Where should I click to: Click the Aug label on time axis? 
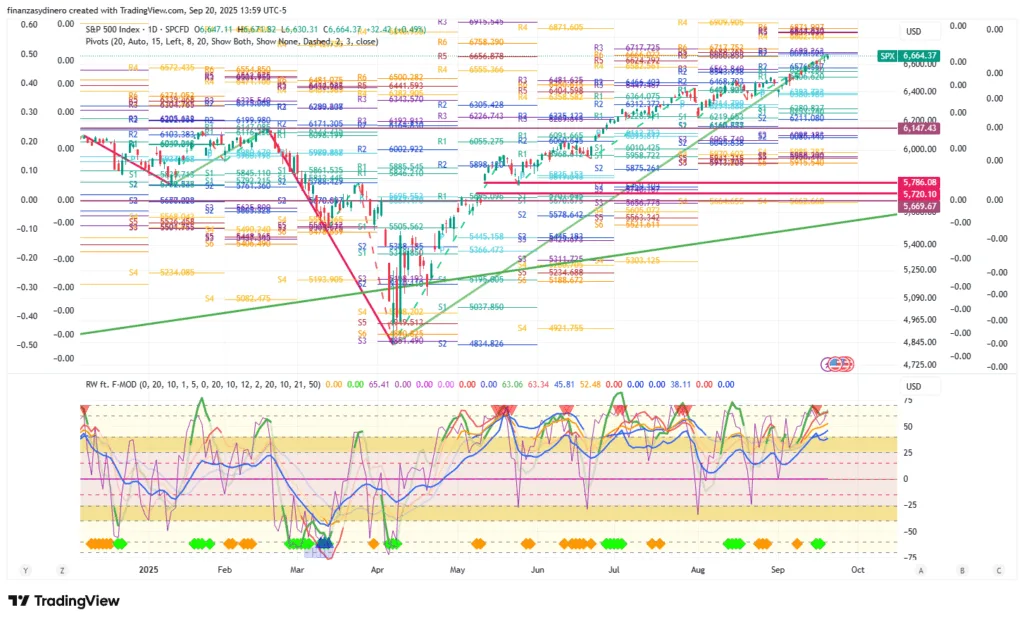(697, 570)
